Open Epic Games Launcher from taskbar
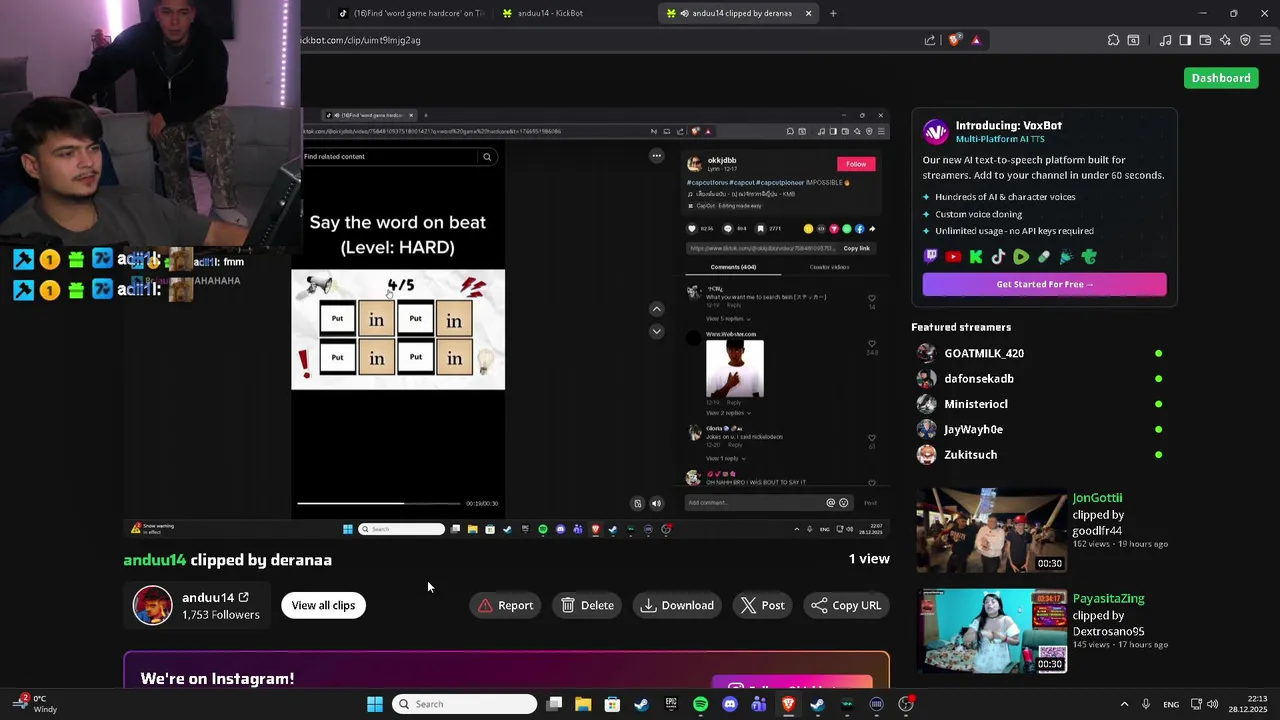 [671, 704]
